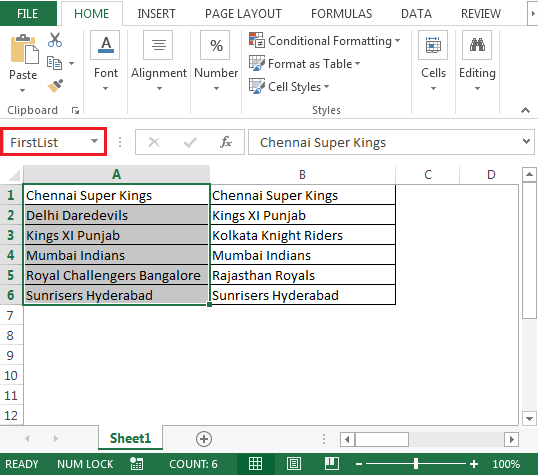Screen dimensions: 538x475
Task: Go to next sheet arrow
Action: point(56,438)
